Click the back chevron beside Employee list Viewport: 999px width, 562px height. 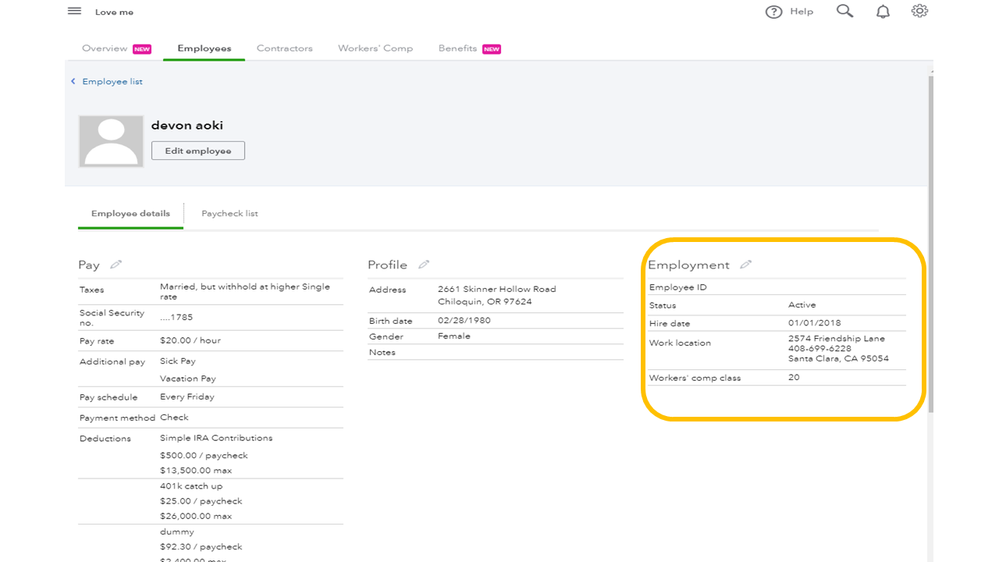pyautogui.click(x=73, y=82)
